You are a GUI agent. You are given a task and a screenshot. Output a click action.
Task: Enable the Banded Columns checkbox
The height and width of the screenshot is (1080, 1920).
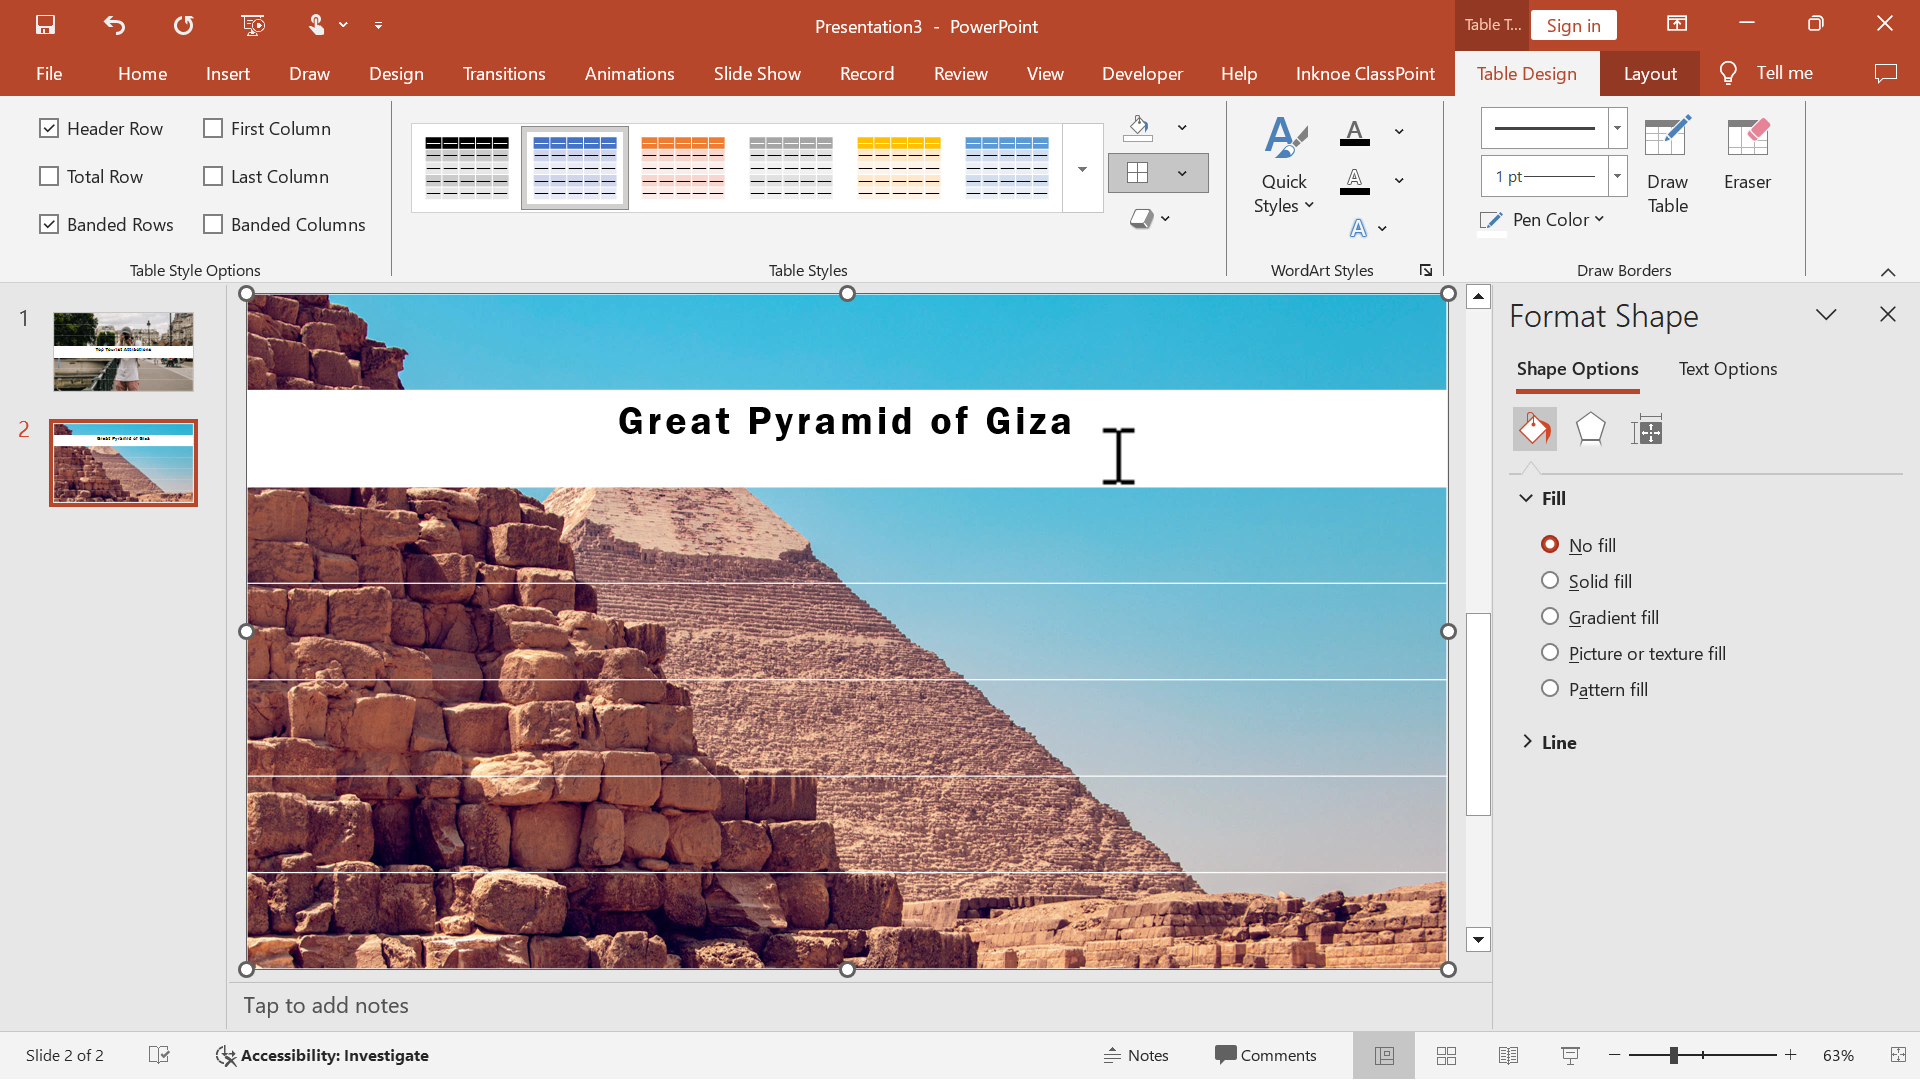214,224
